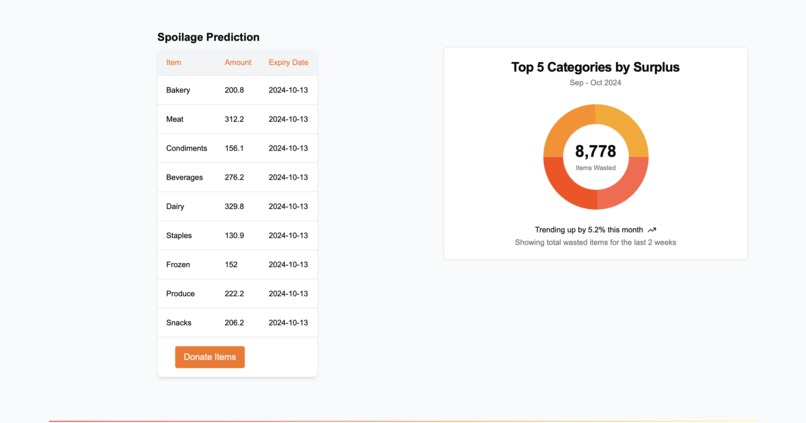Select the Expiry Date column header
The width and height of the screenshot is (806, 423).
(x=288, y=62)
